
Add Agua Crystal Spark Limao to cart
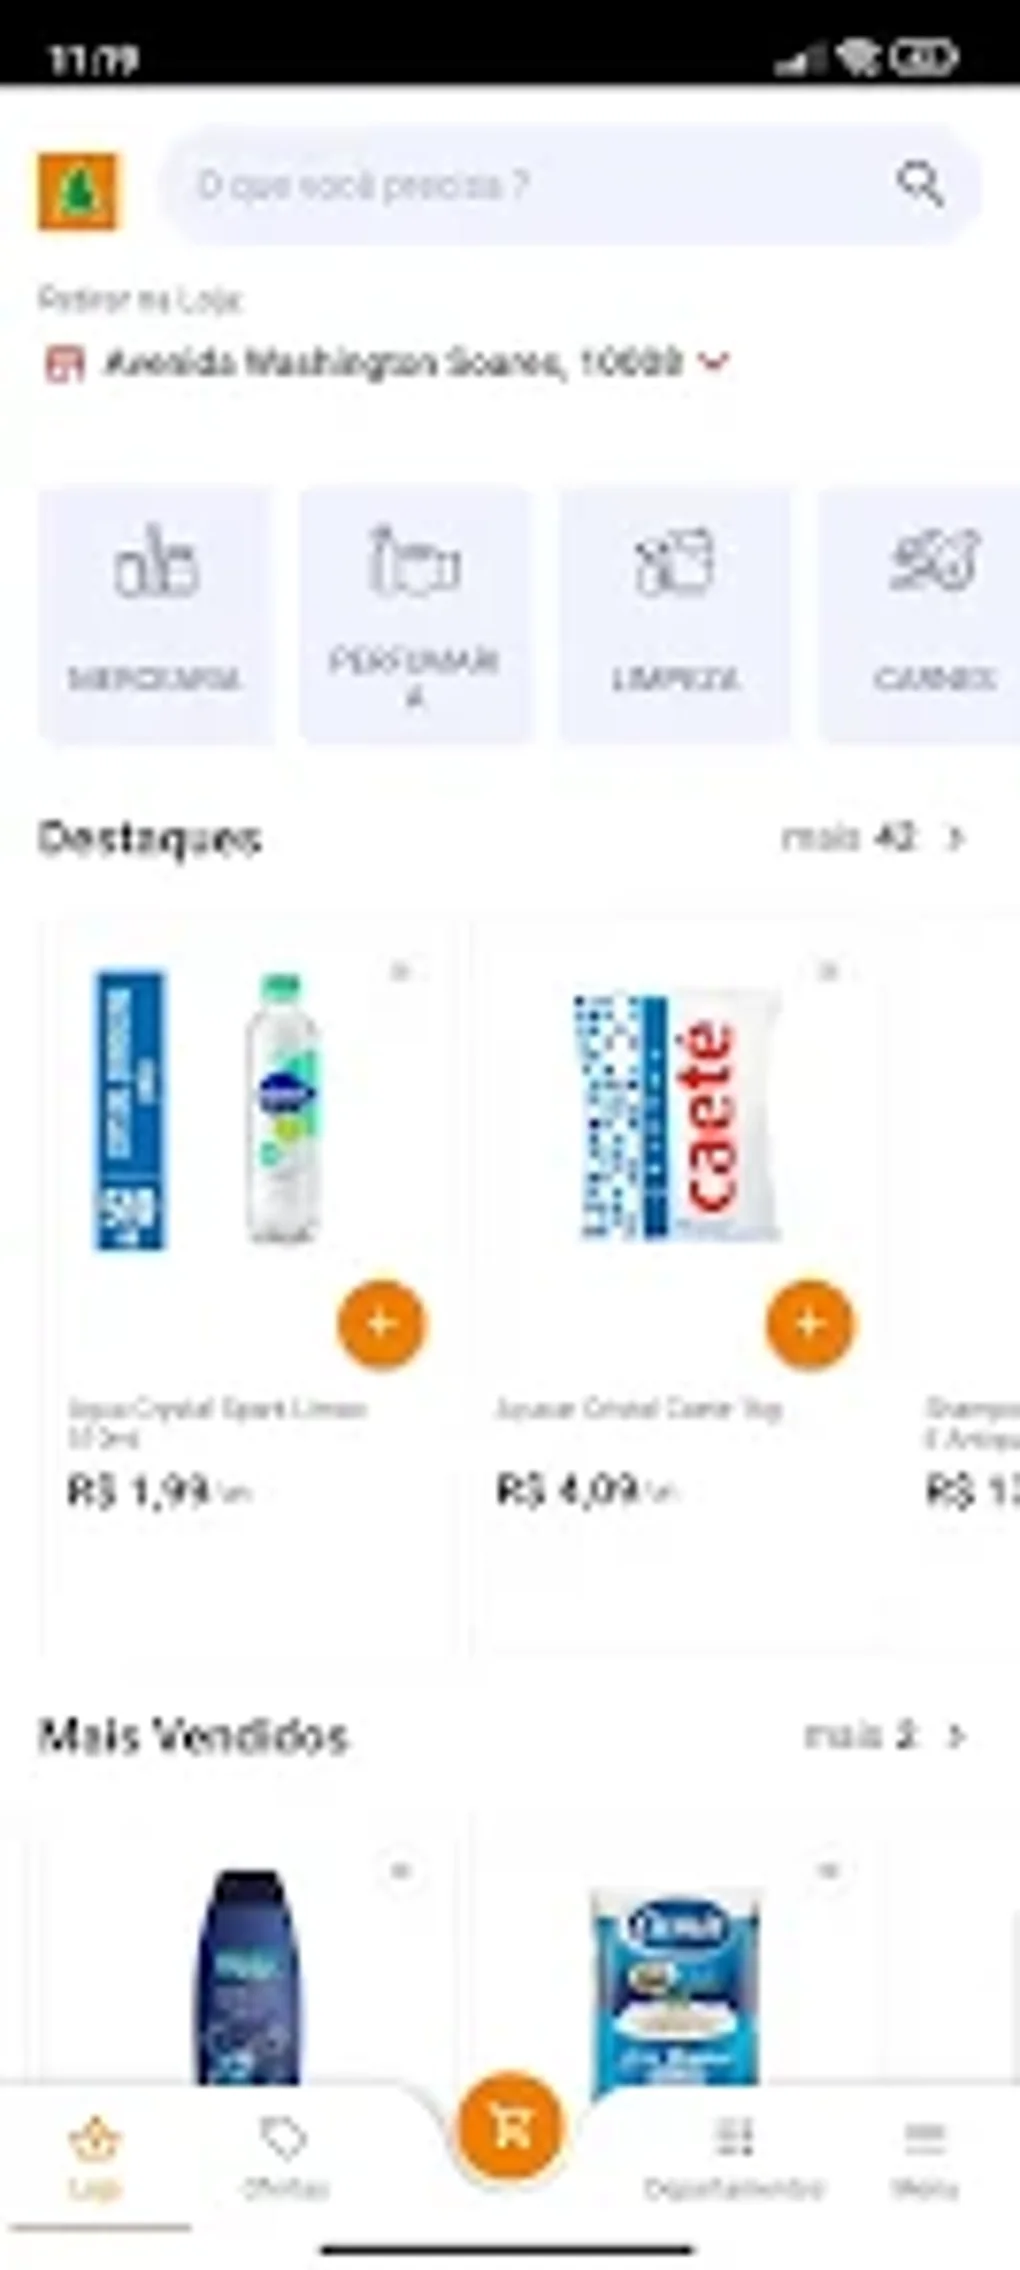click(x=380, y=1324)
